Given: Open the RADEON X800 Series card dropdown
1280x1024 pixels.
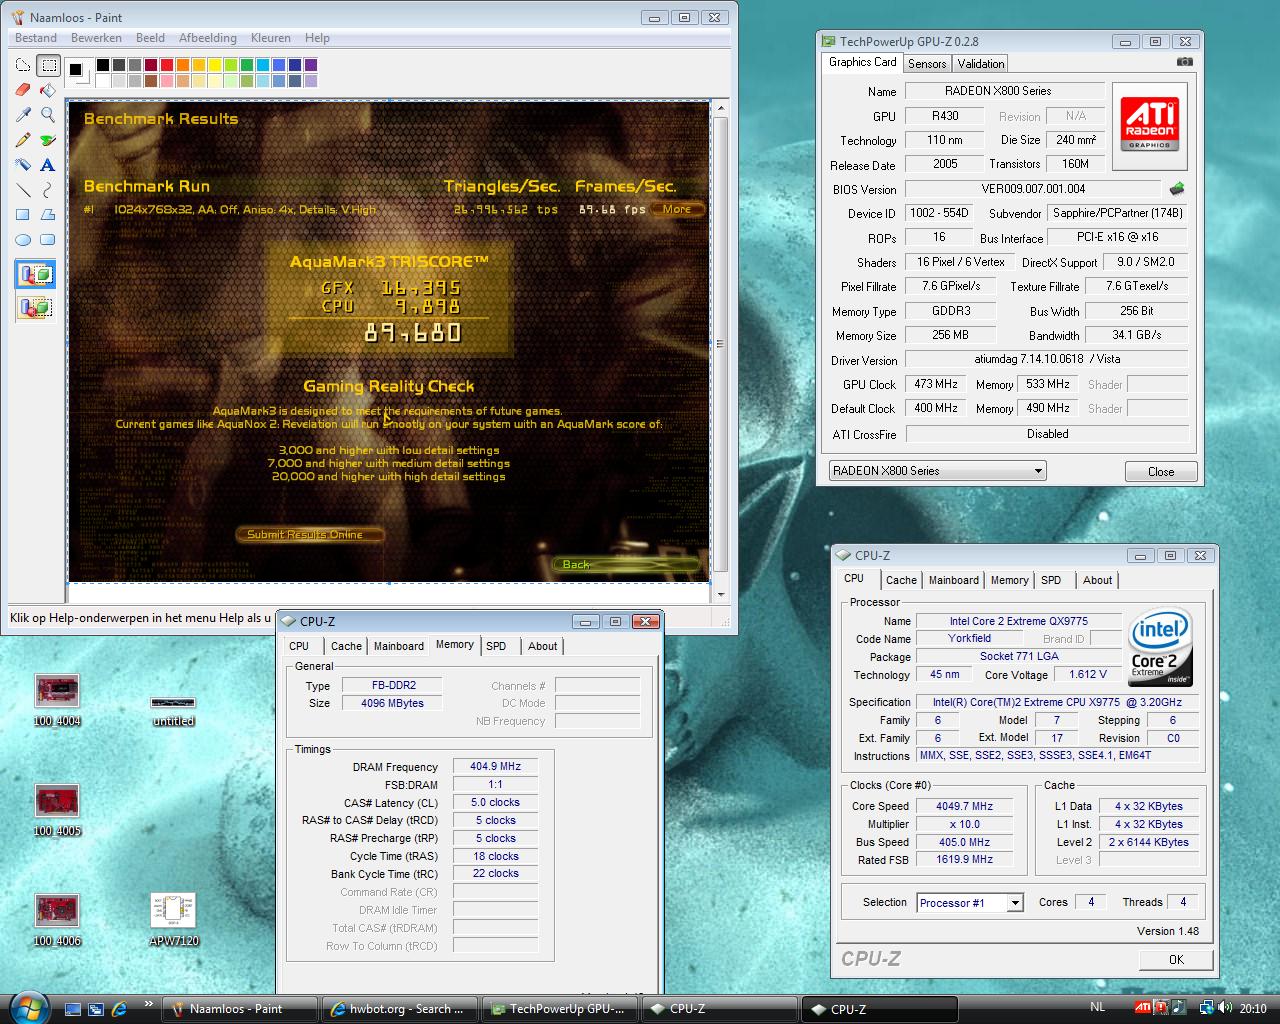Looking at the screenshot, I should click(1038, 470).
